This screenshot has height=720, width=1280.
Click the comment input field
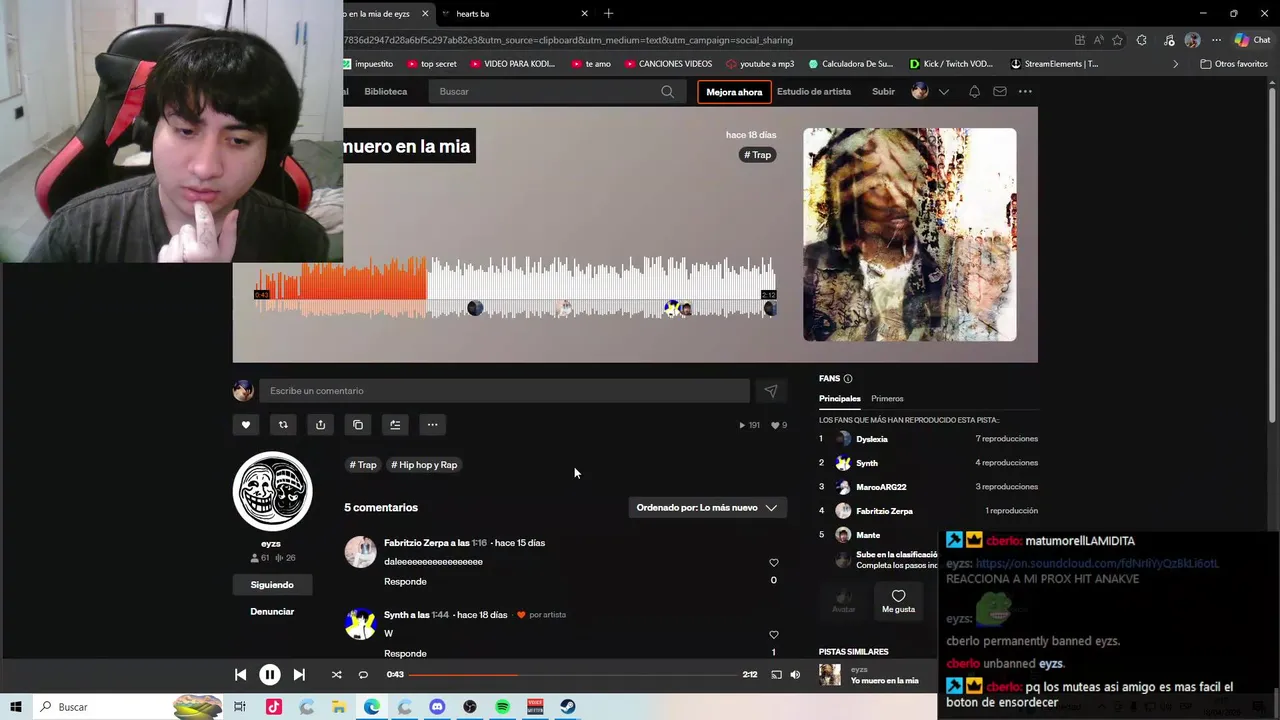pos(504,391)
